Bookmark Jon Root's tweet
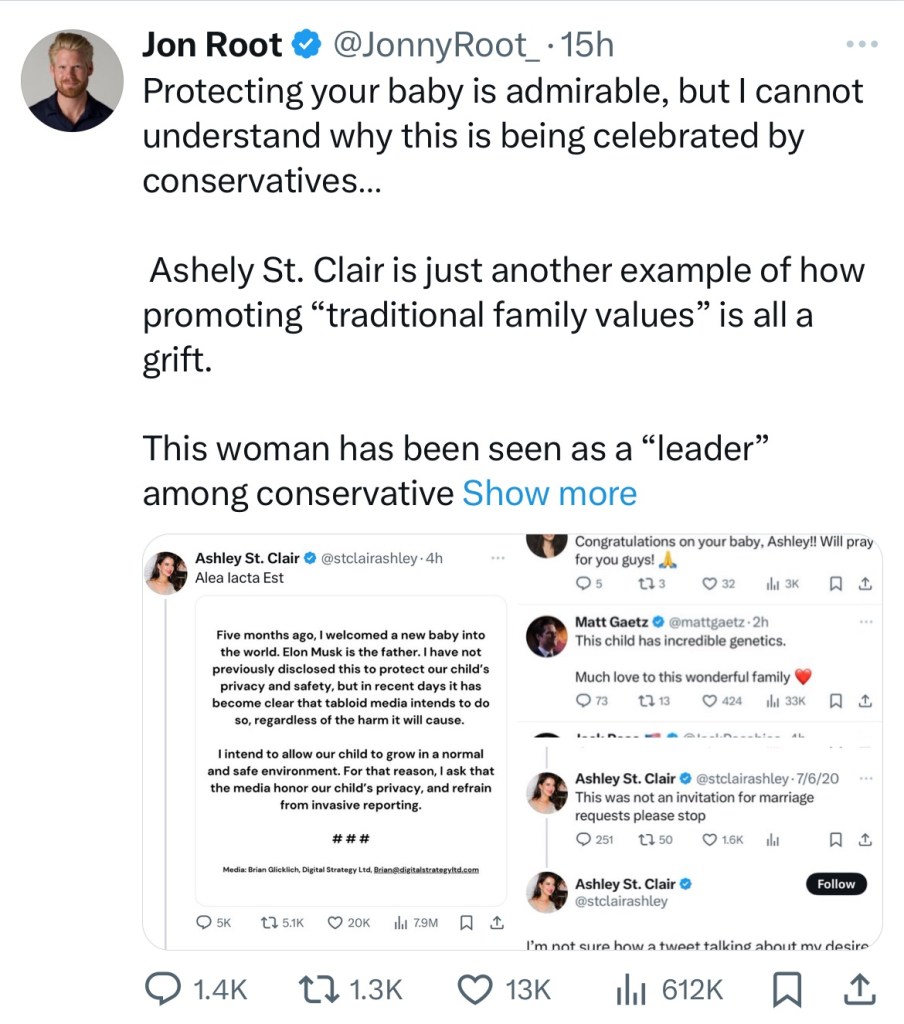The image size is (904, 1024). 790,989
